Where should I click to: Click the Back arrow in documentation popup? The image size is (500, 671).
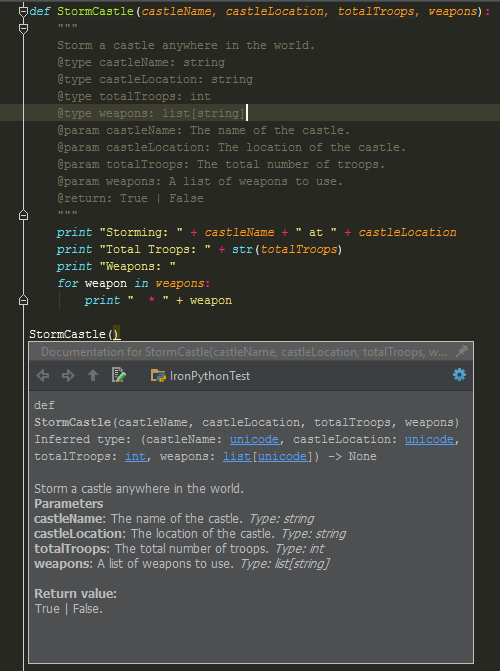tap(43, 376)
